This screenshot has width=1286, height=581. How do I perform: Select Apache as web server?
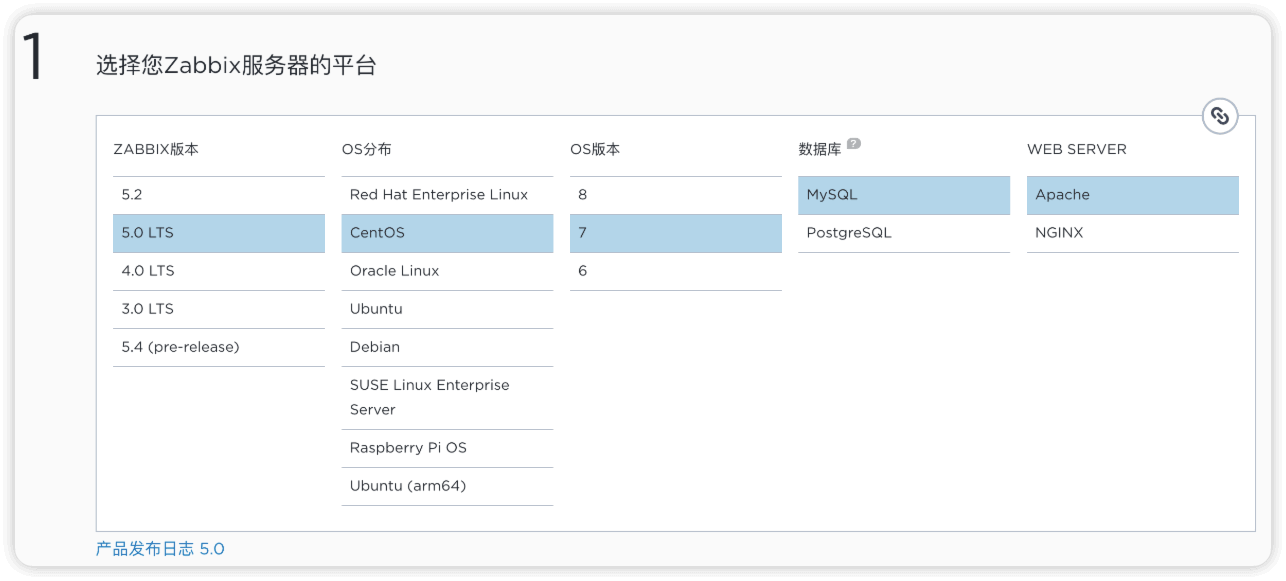[1133, 195]
